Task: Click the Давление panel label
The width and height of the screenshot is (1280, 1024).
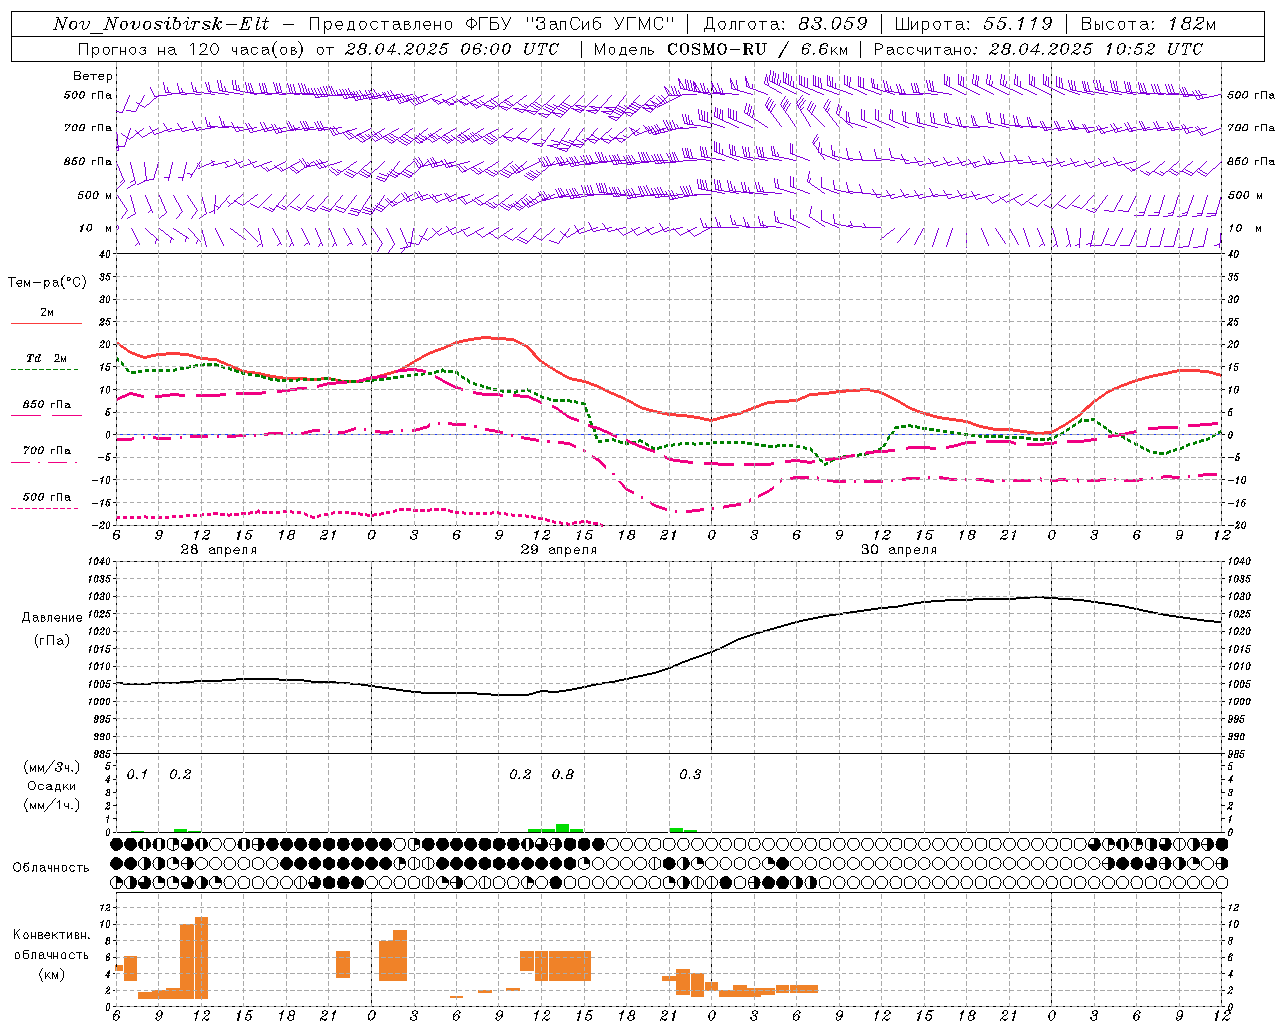Action: click(x=52, y=618)
